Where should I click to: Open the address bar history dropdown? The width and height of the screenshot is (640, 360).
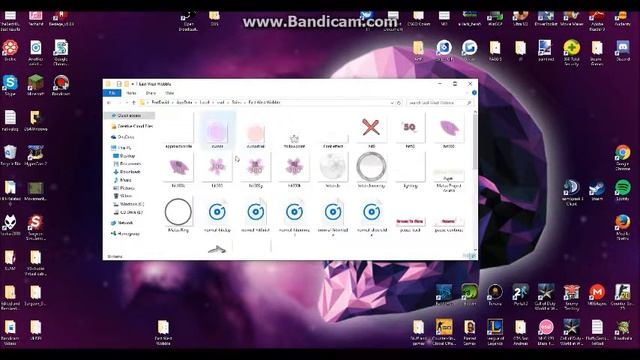[392, 103]
